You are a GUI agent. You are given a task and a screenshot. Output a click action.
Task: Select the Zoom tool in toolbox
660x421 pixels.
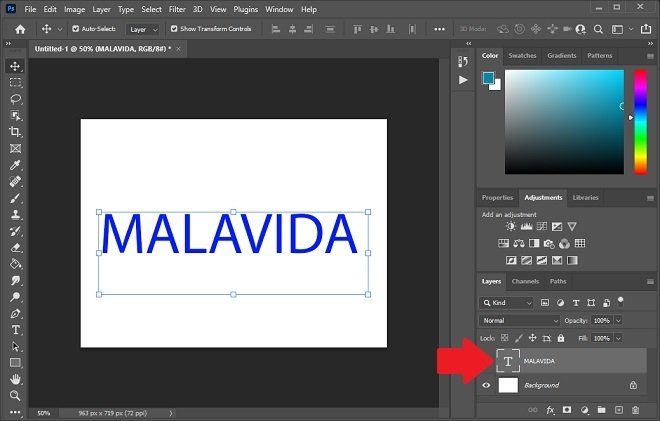tap(15, 395)
